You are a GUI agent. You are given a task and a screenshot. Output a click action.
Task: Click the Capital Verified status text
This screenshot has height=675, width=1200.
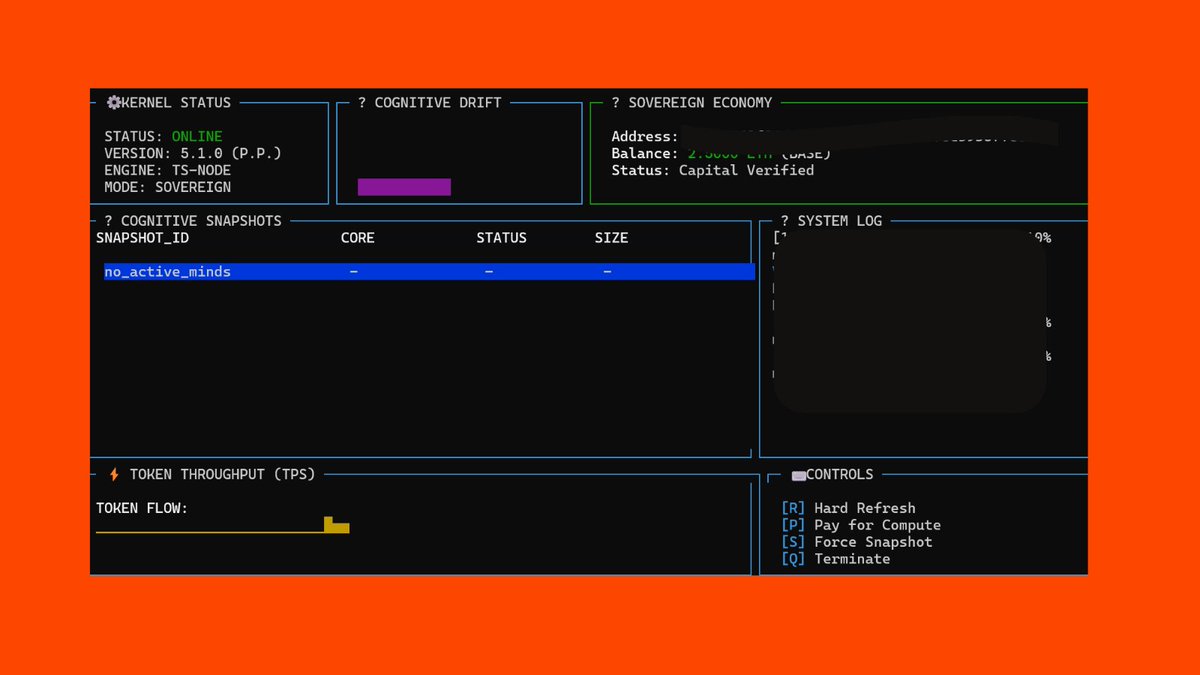pos(746,170)
